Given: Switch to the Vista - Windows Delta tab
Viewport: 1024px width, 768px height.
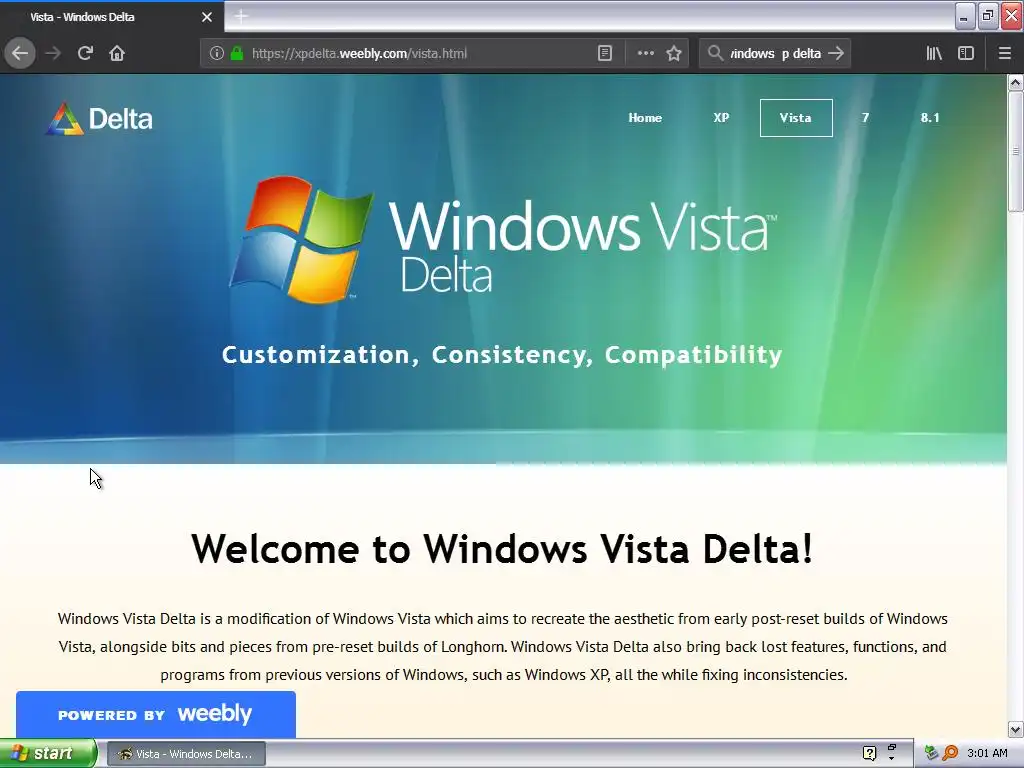Looking at the screenshot, I should tap(111, 17).
